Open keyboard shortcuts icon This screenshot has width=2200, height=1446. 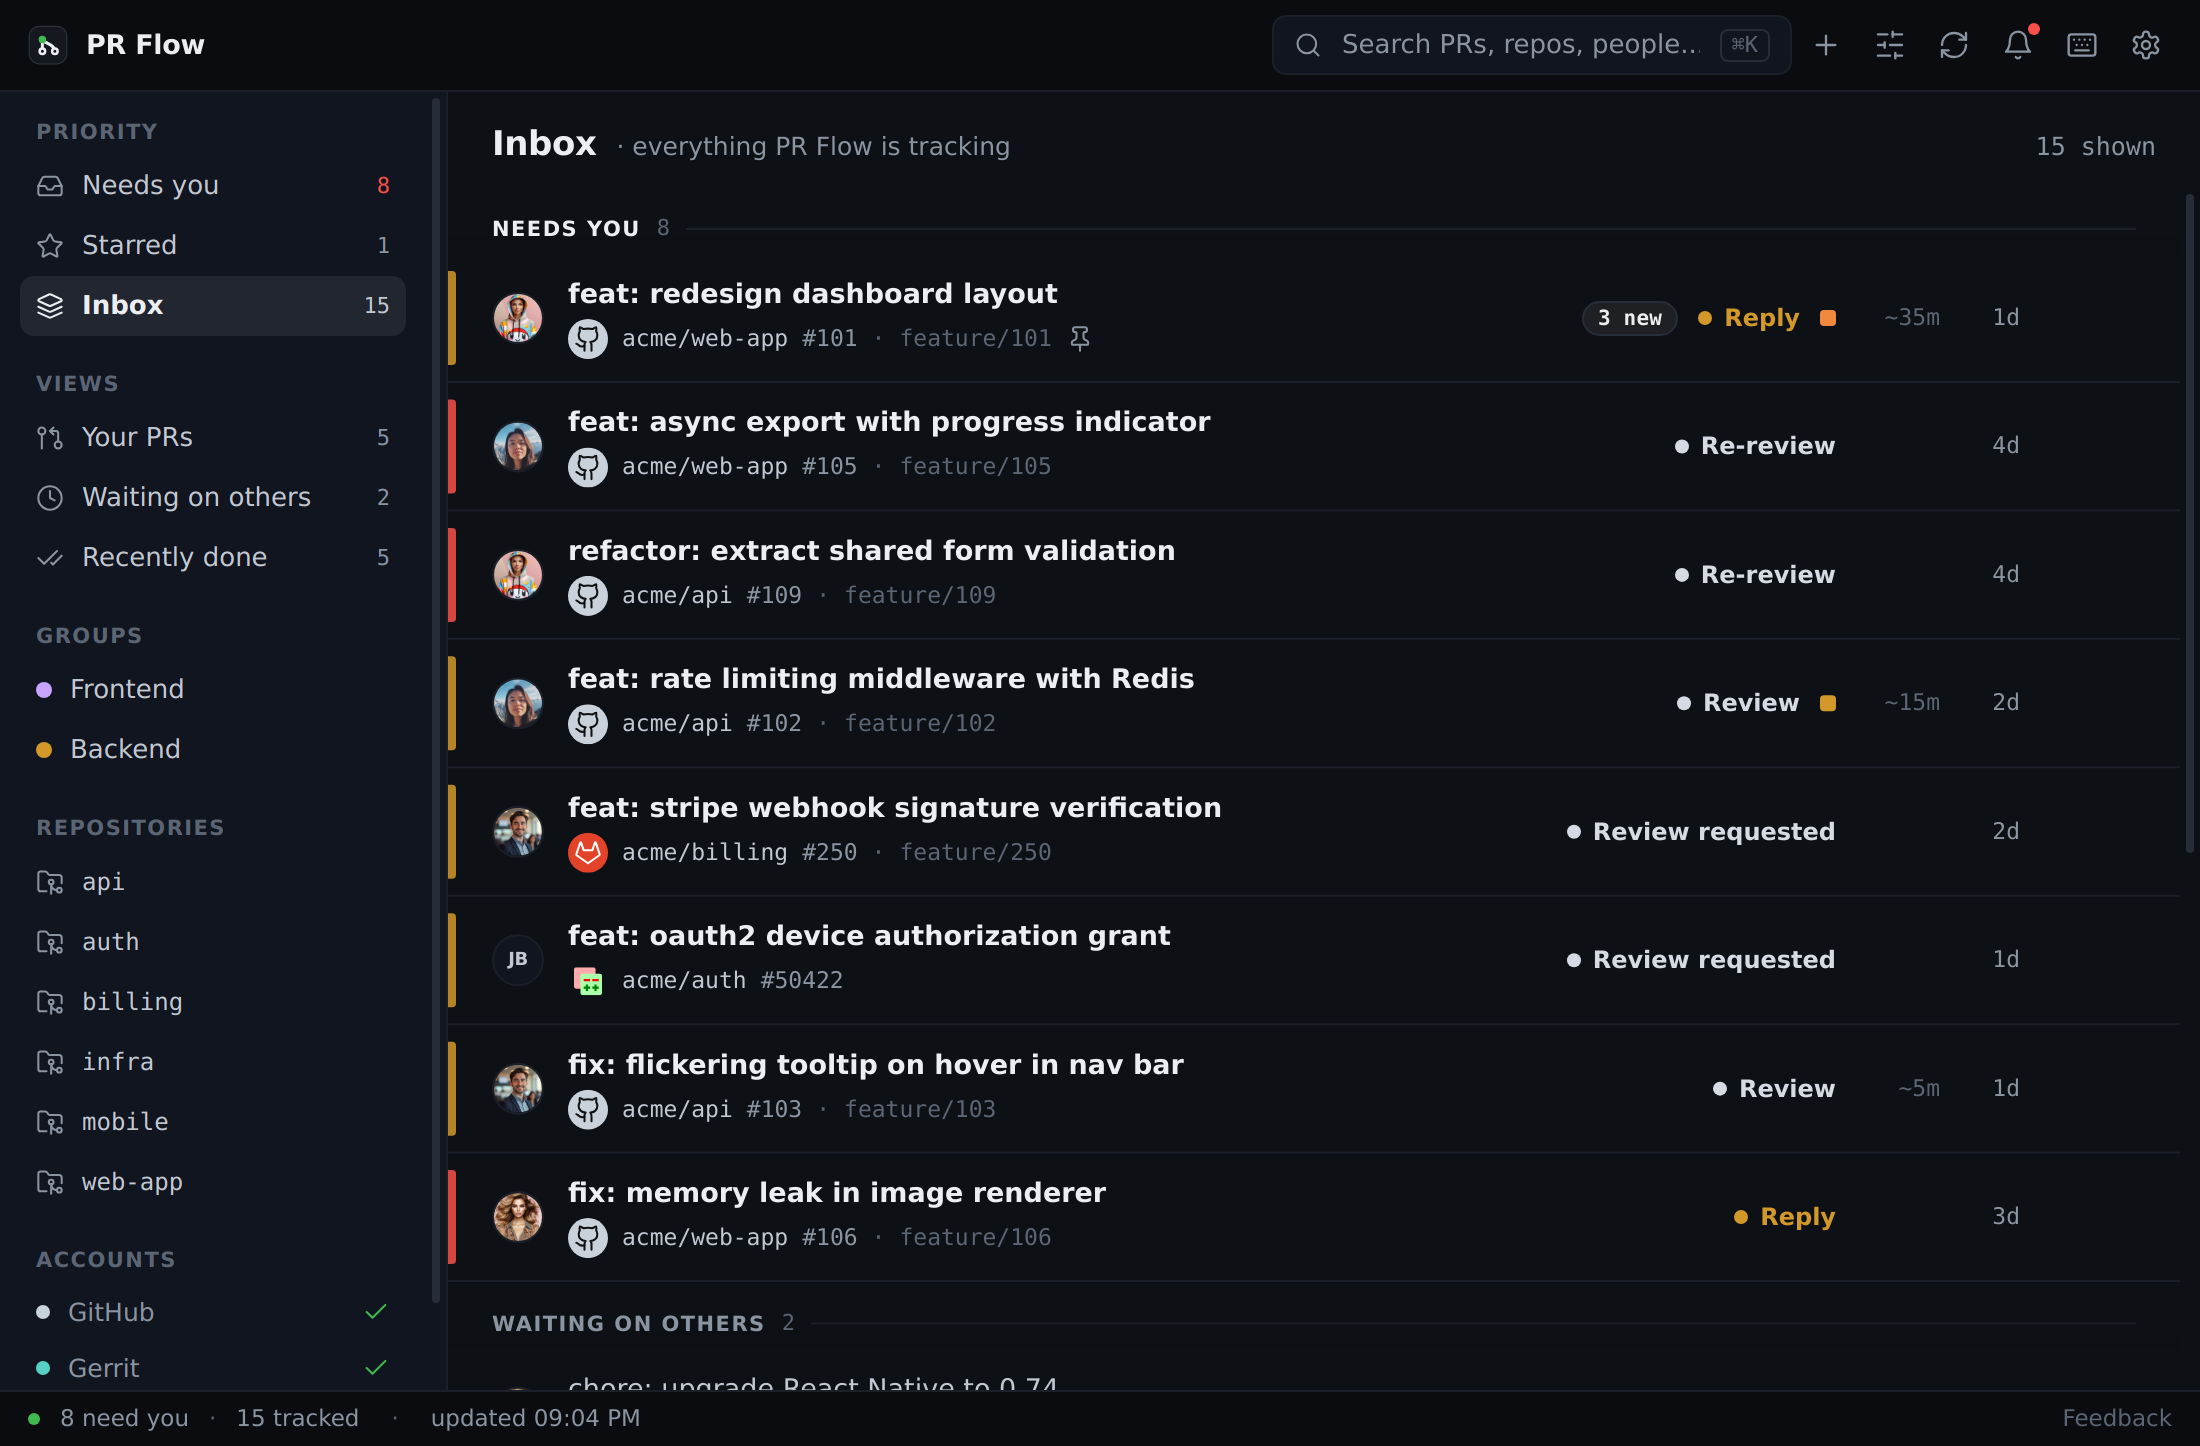point(2082,45)
